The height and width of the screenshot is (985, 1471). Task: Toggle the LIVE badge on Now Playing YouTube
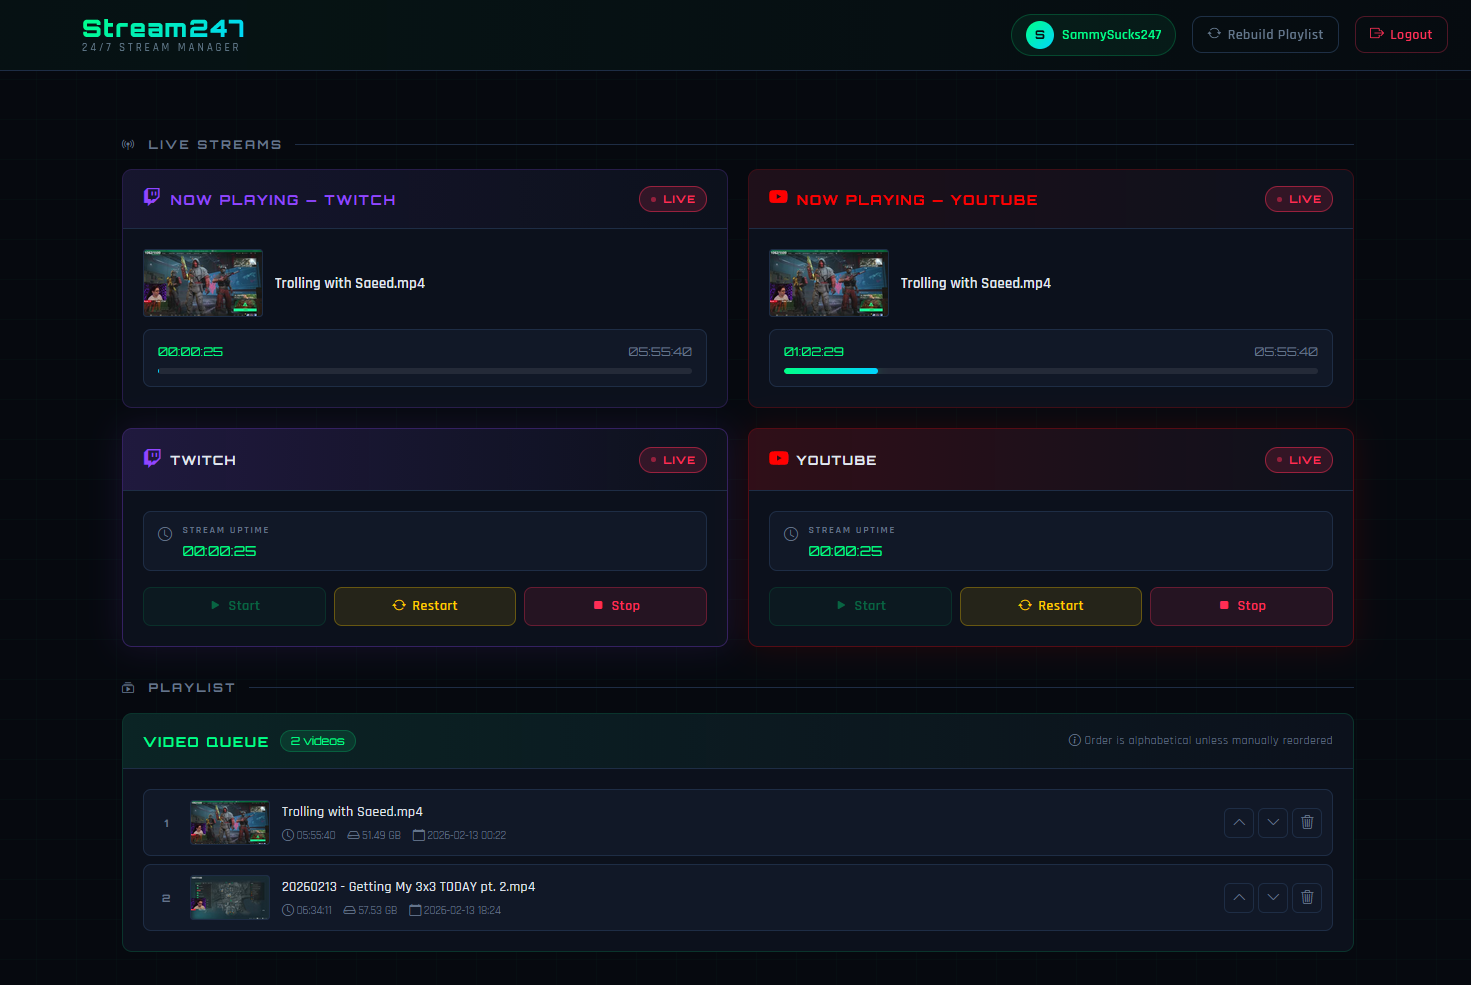tap(1298, 199)
